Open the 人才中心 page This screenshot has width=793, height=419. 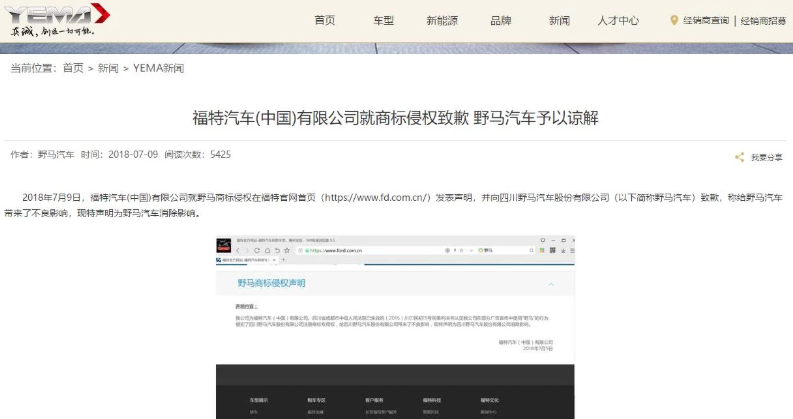pos(618,21)
